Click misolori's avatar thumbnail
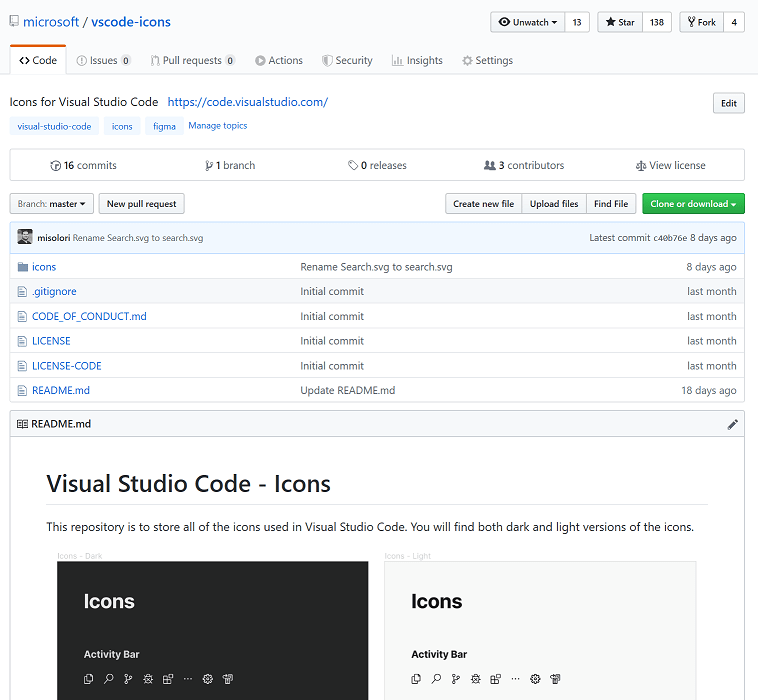Image resolution: width=758 pixels, height=700 pixels. pyautogui.click(x=25, y=238)
